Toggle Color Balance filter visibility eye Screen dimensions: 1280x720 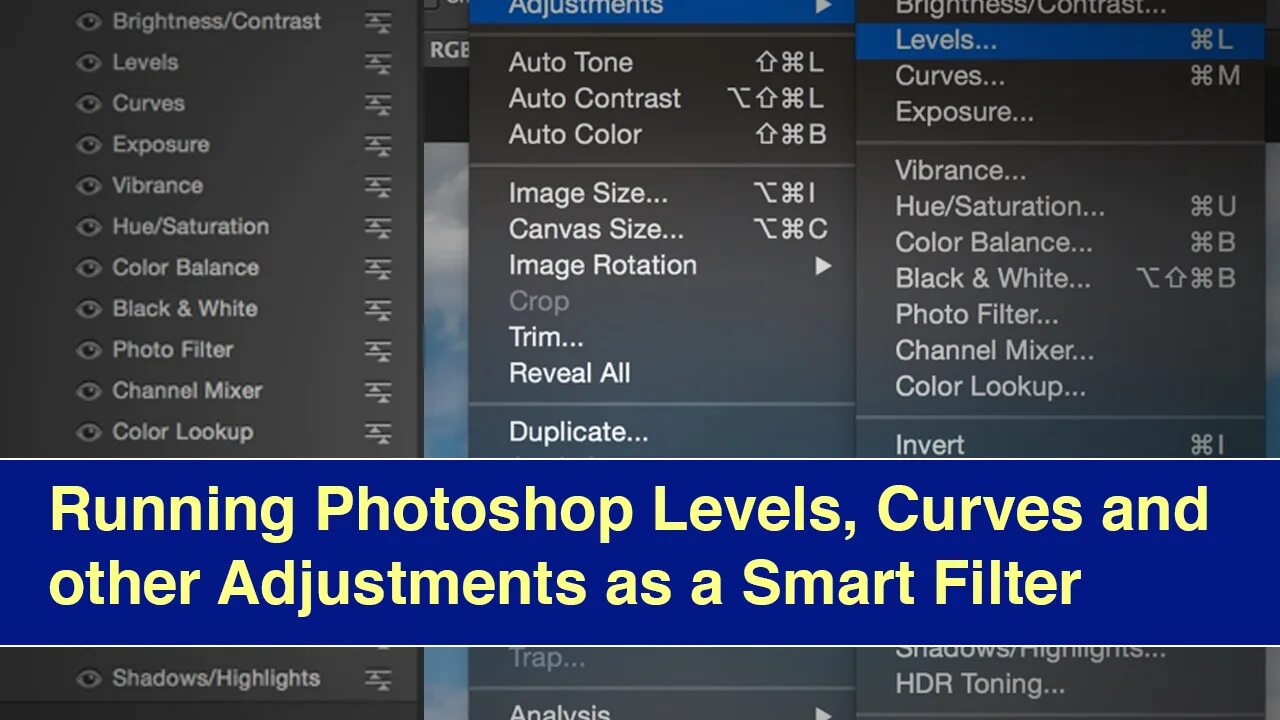click(x=89, y=267)
